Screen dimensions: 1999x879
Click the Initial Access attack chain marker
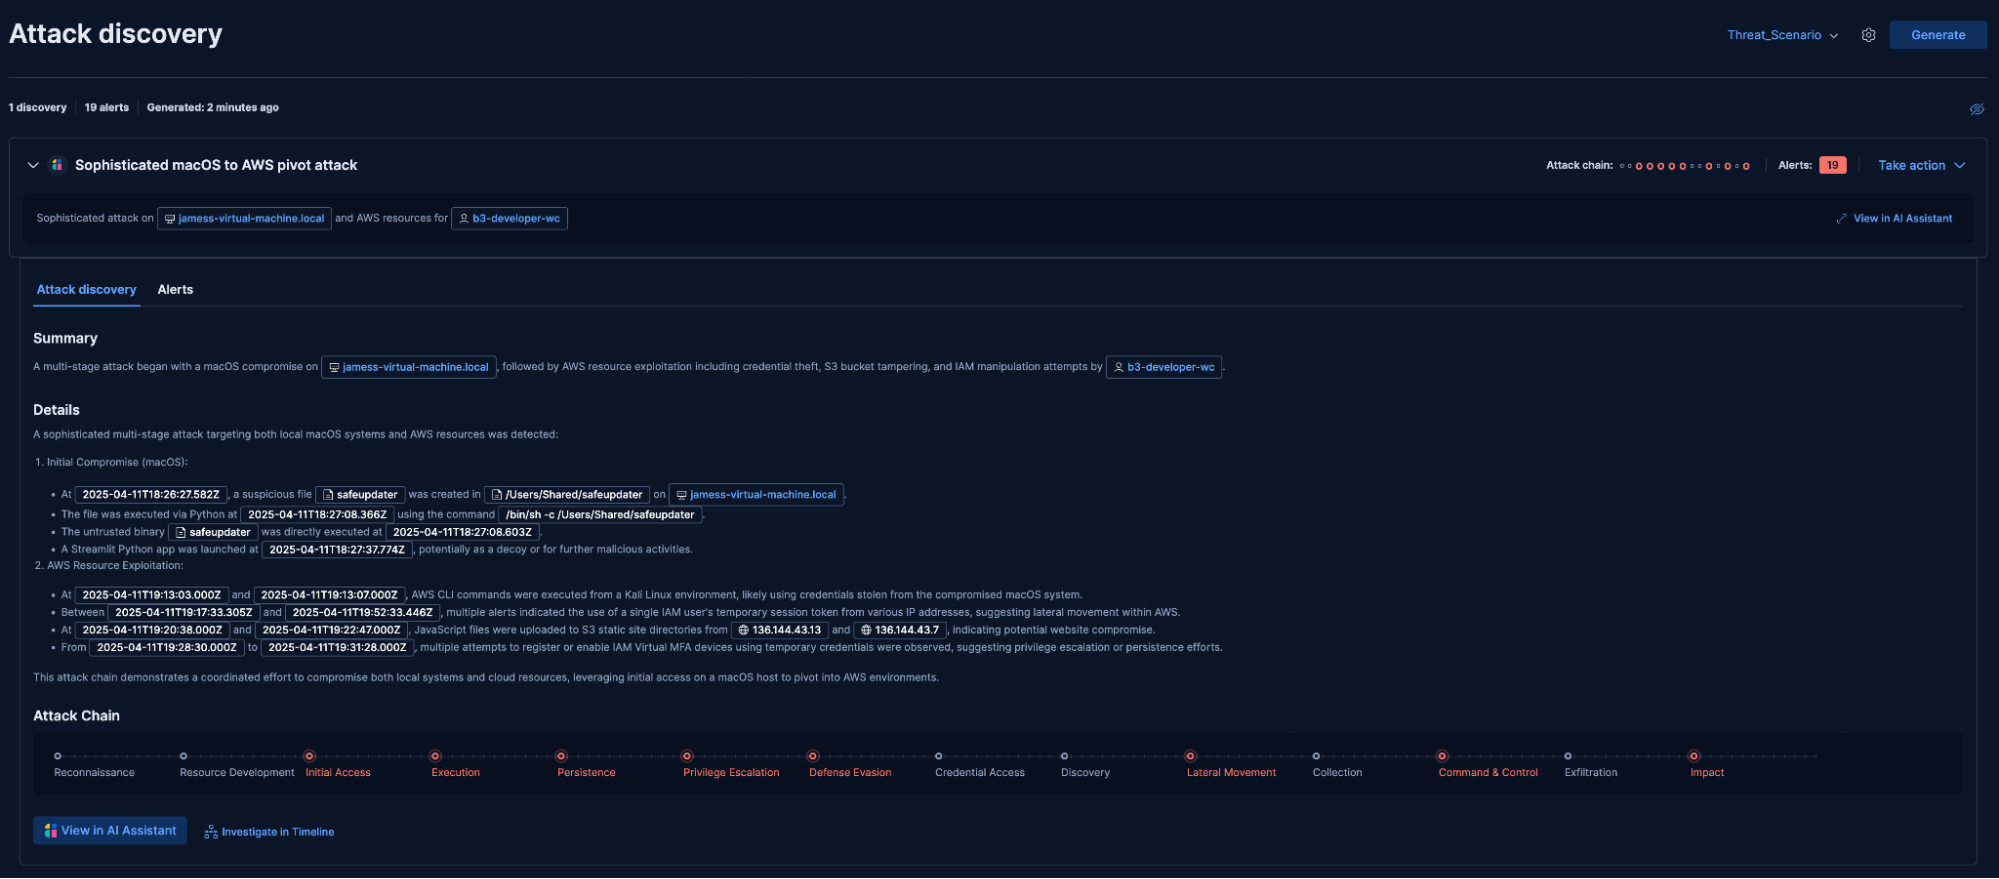309,756
